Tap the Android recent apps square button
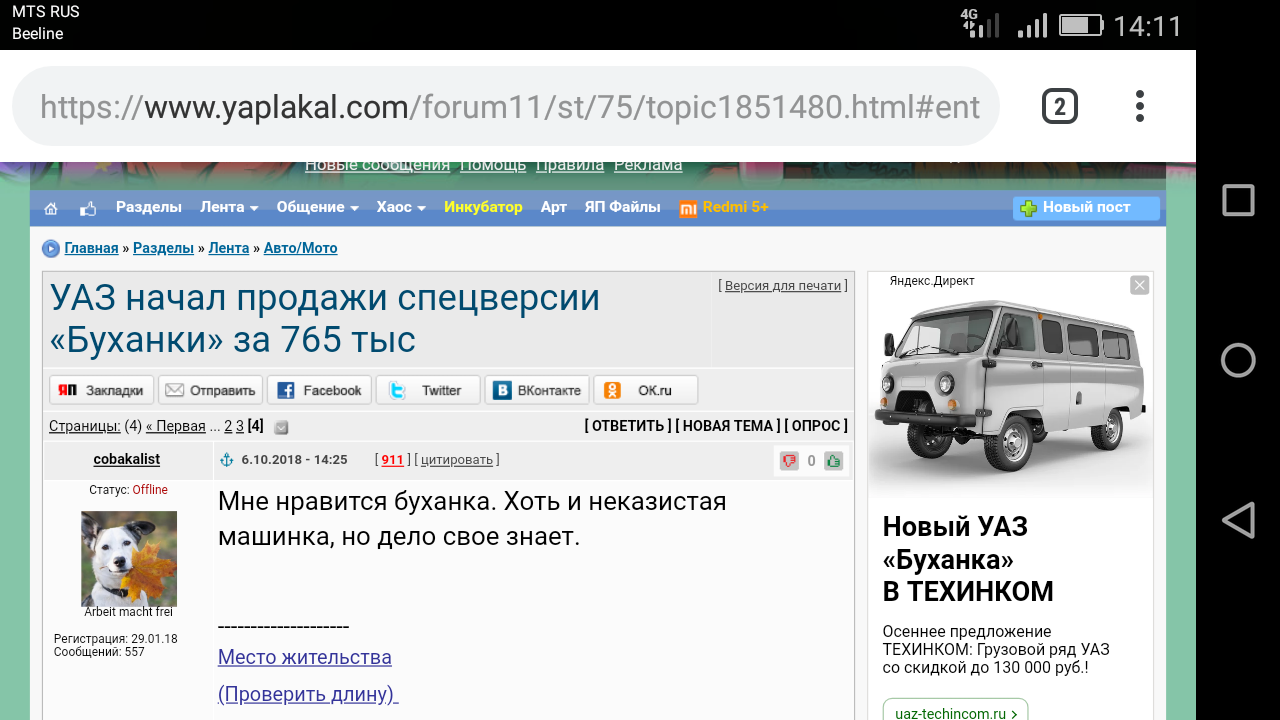The width and height of the screenshot is (1280, 720). pyautogui.click(x=1238, y=200)
